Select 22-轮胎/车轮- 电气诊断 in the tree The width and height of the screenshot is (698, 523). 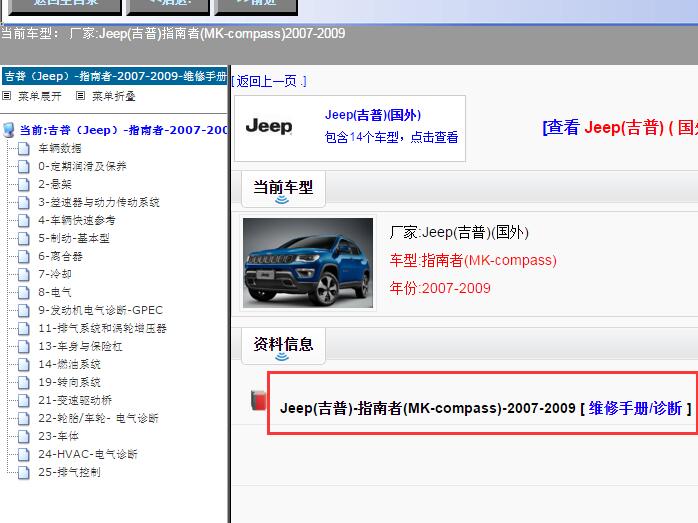(98, 418)
